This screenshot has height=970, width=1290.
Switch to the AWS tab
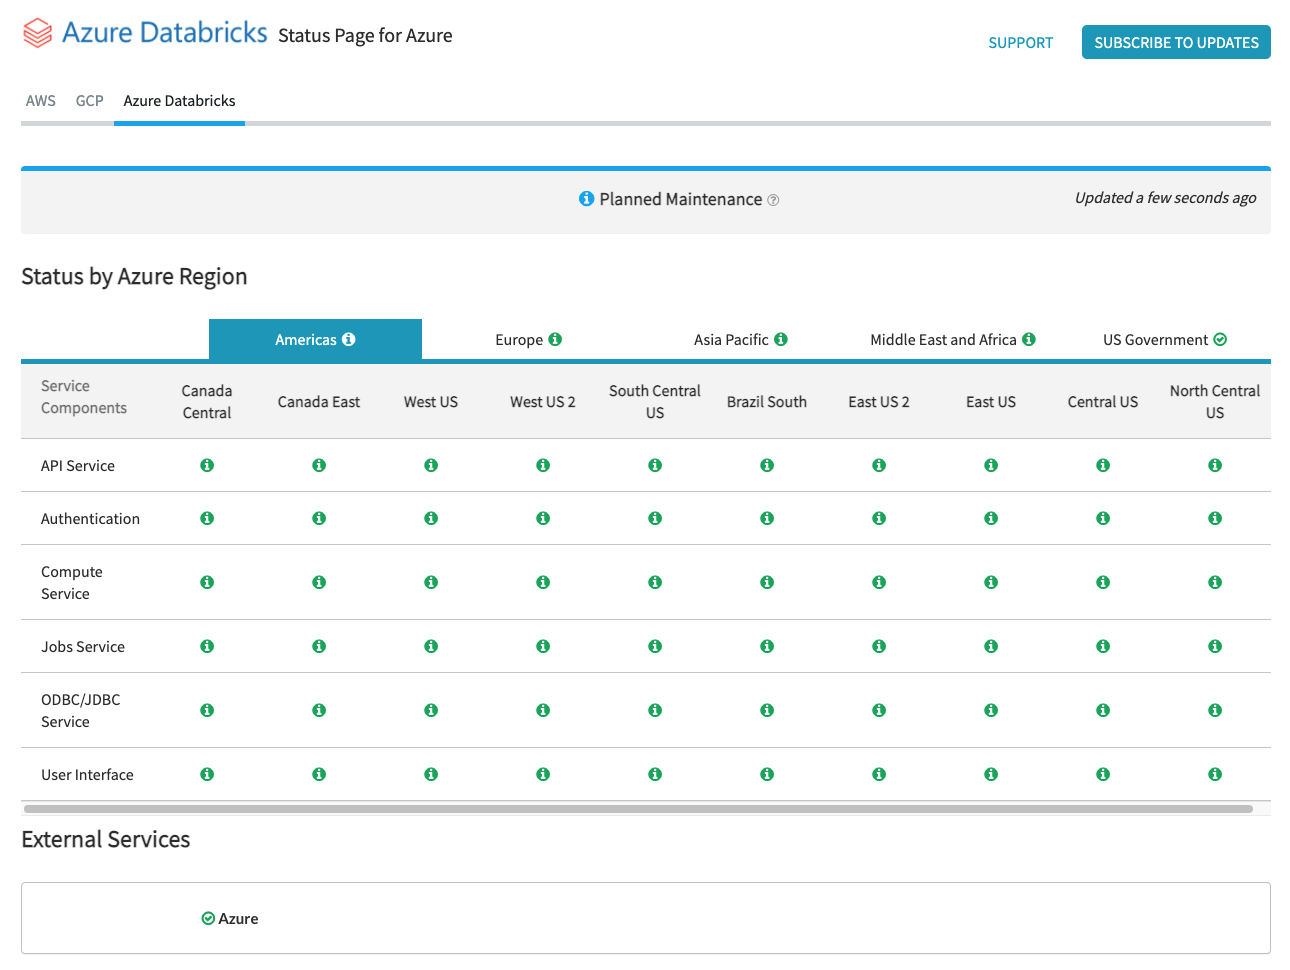(x=41, y=101)
